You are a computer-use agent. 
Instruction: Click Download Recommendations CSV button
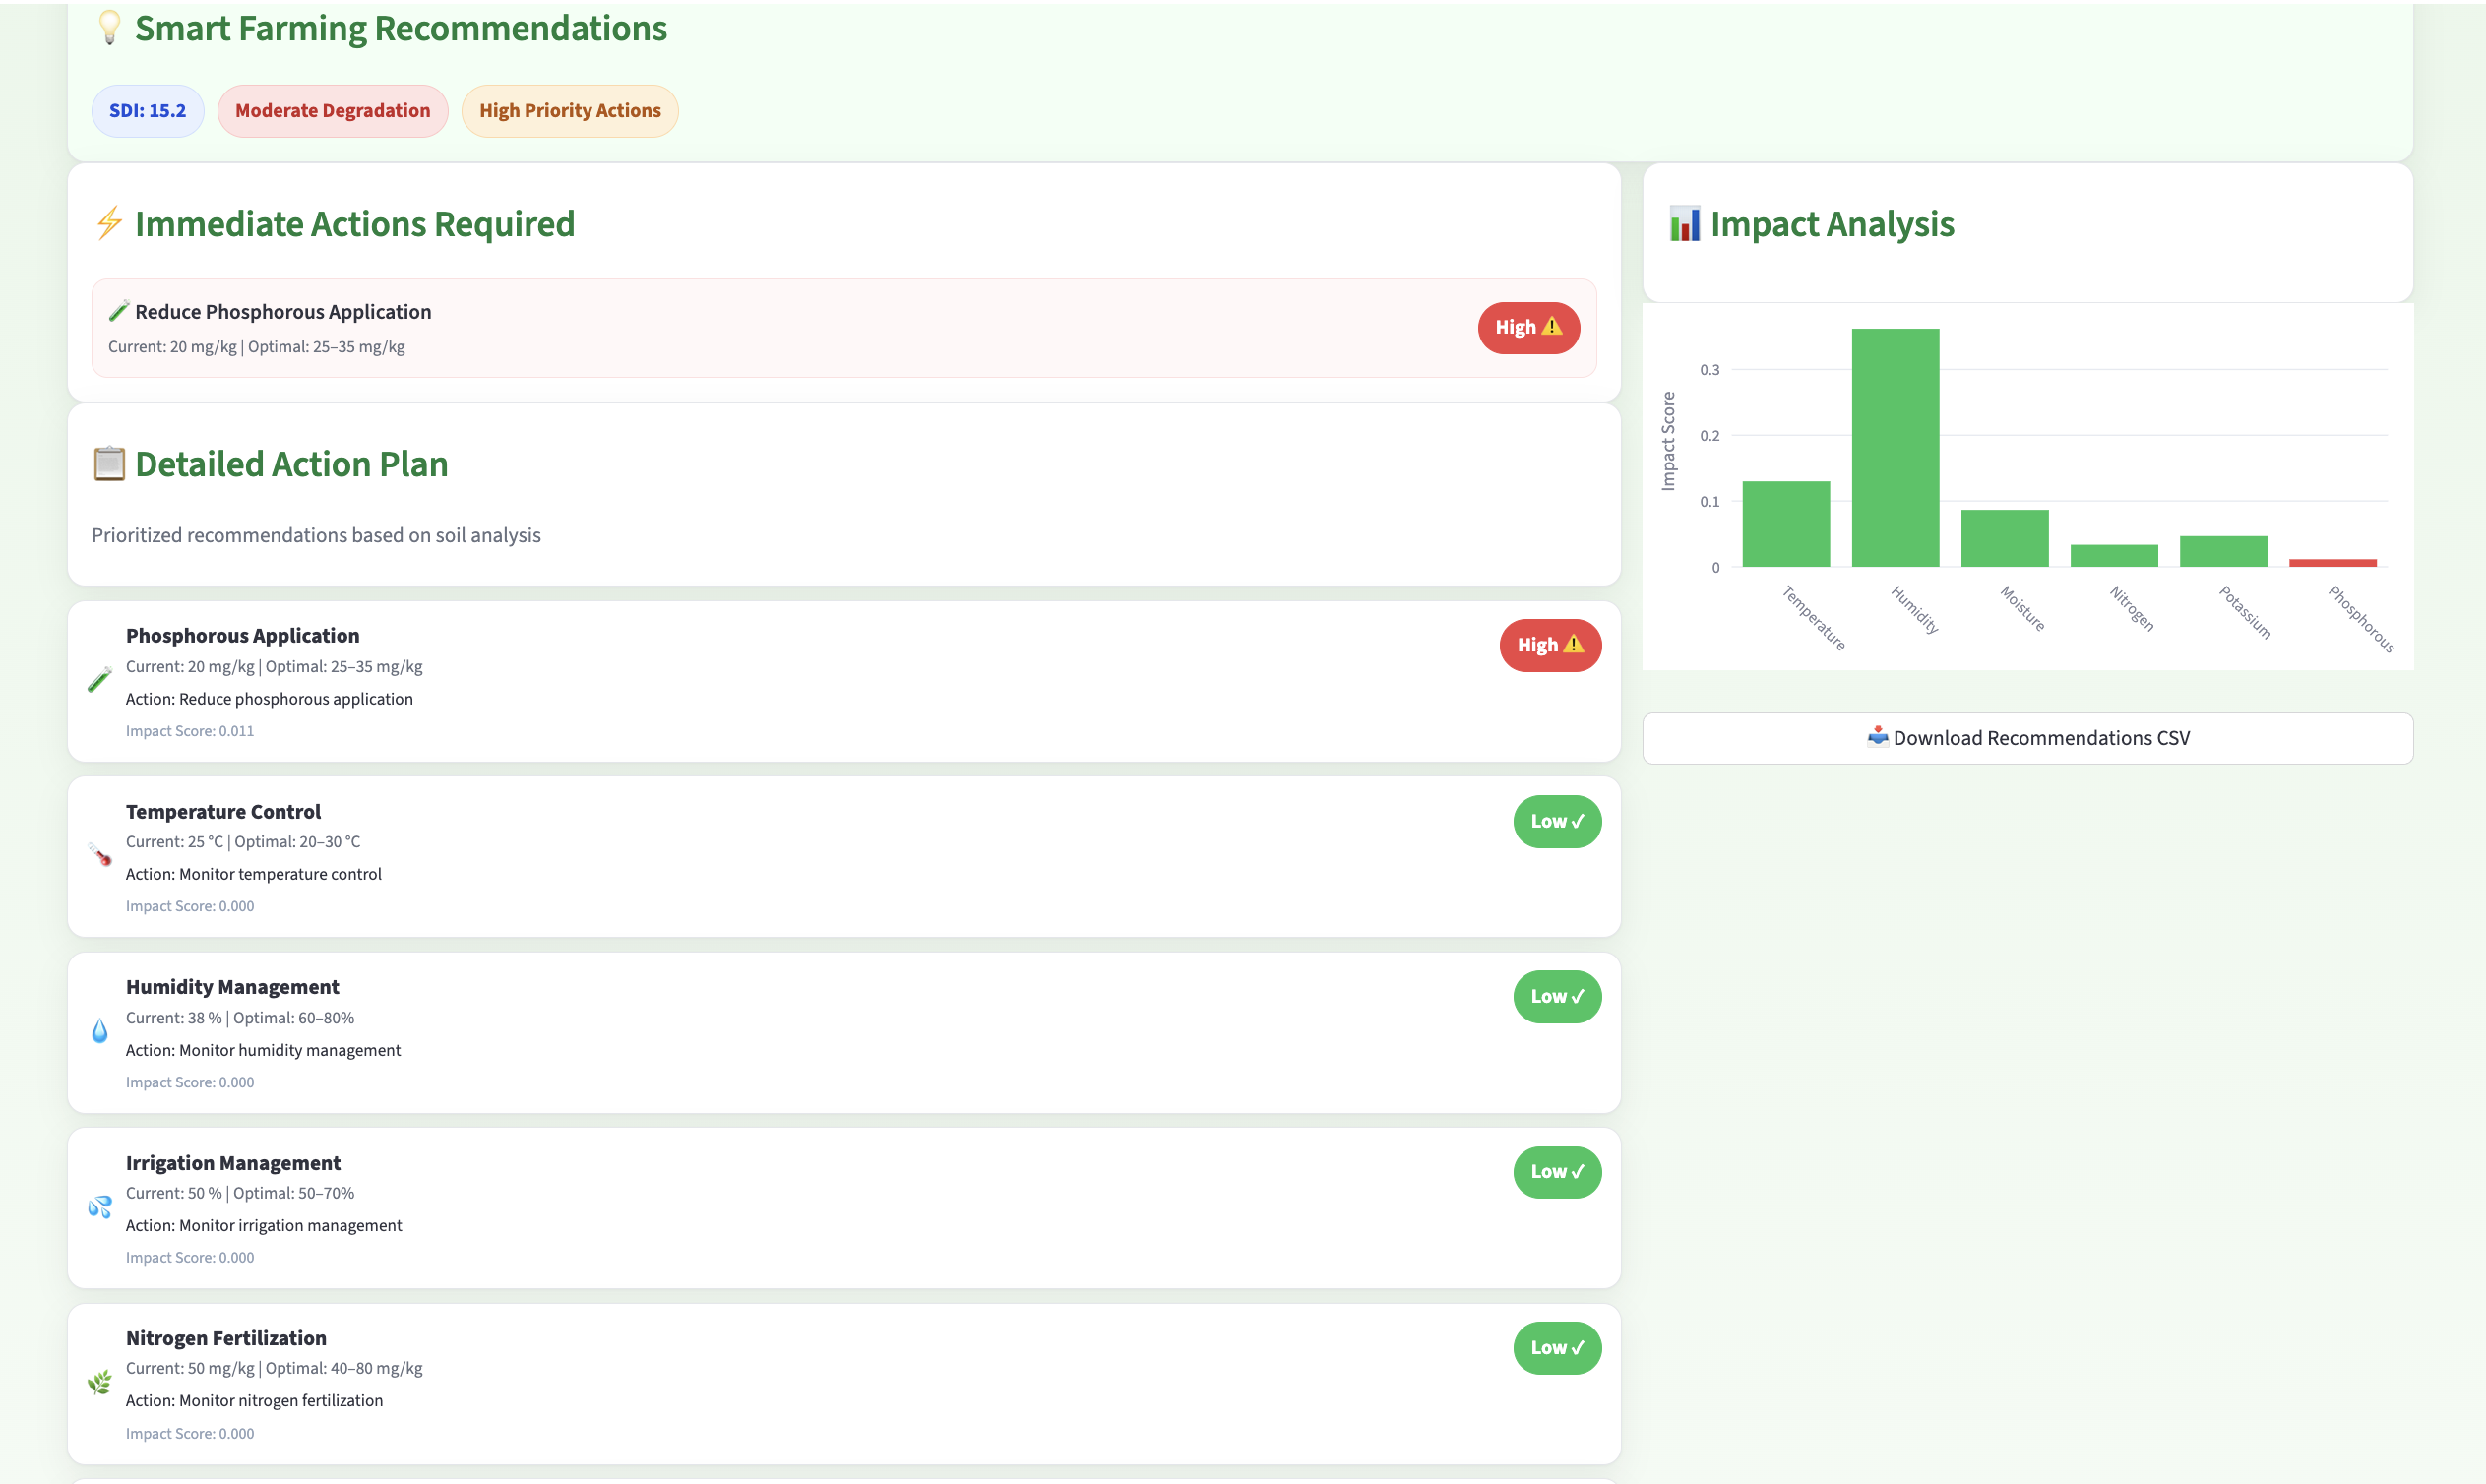(x=2027, y=738)
